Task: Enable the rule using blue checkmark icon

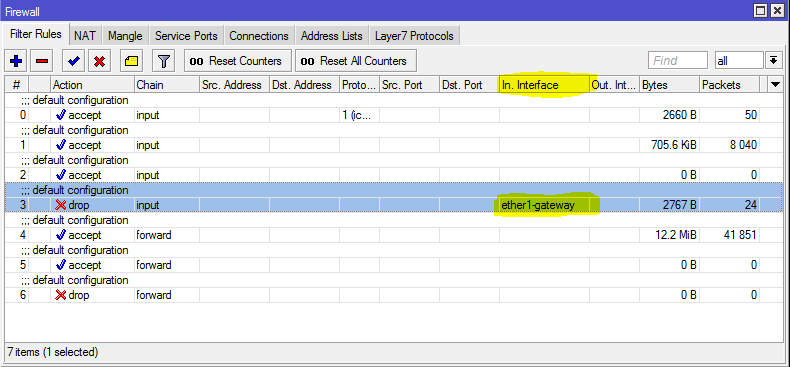Action: (74, 61)
